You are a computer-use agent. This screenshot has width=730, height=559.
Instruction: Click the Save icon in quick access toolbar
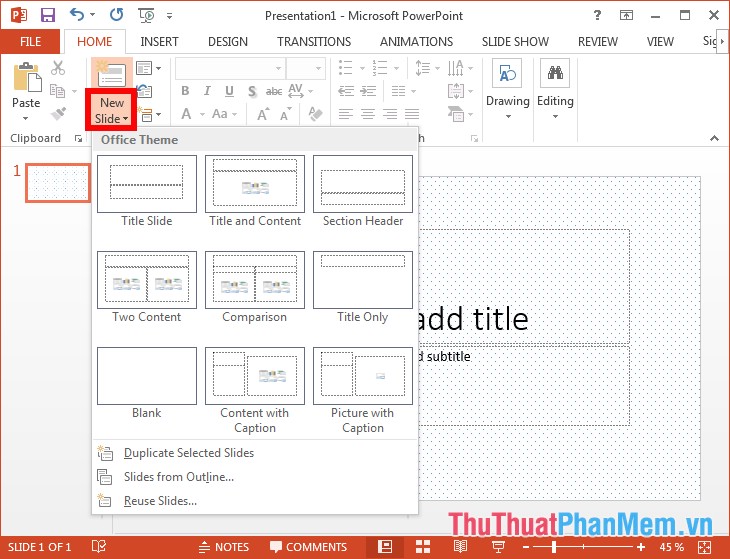tap(47, 15)
